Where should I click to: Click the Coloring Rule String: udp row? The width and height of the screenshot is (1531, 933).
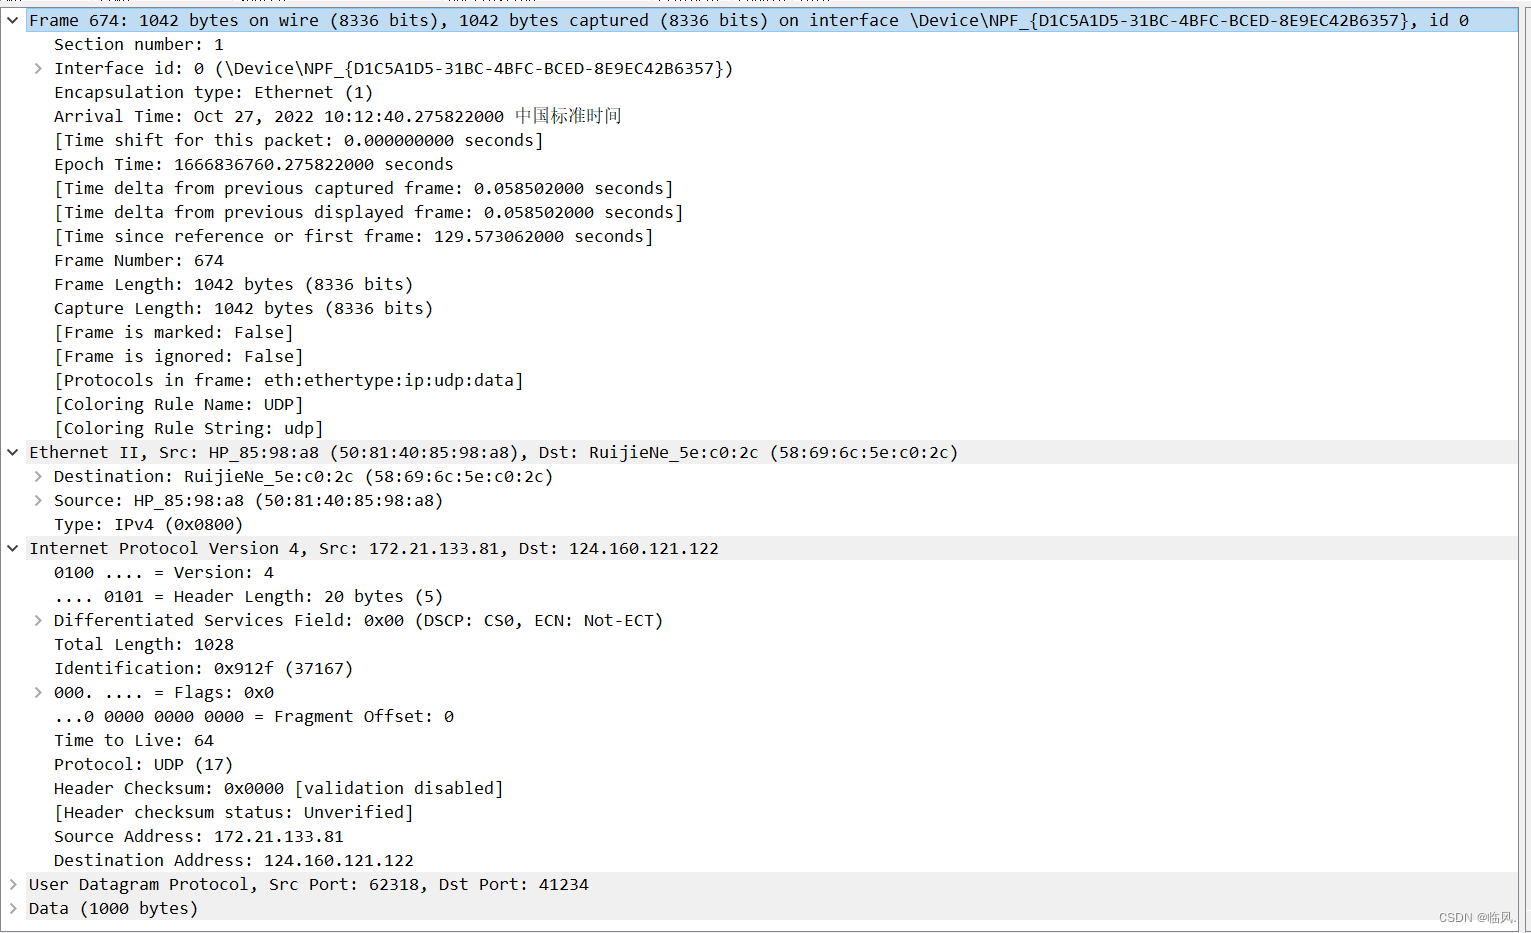pyautogui.click(x=189, y=428)
